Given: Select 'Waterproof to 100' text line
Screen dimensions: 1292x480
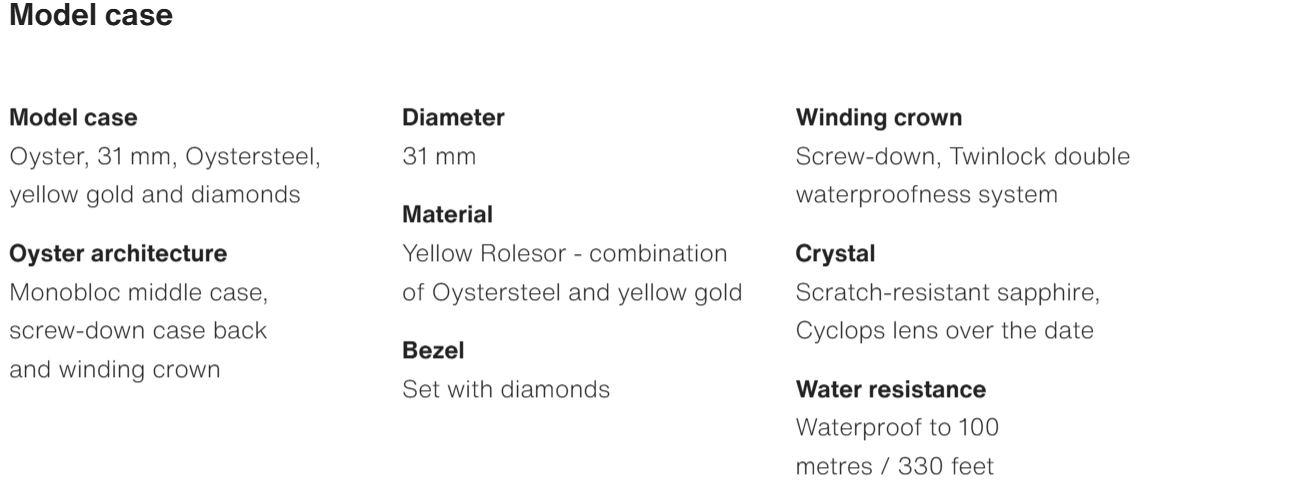Looking at the screenshot, I should tap(897, 428).
